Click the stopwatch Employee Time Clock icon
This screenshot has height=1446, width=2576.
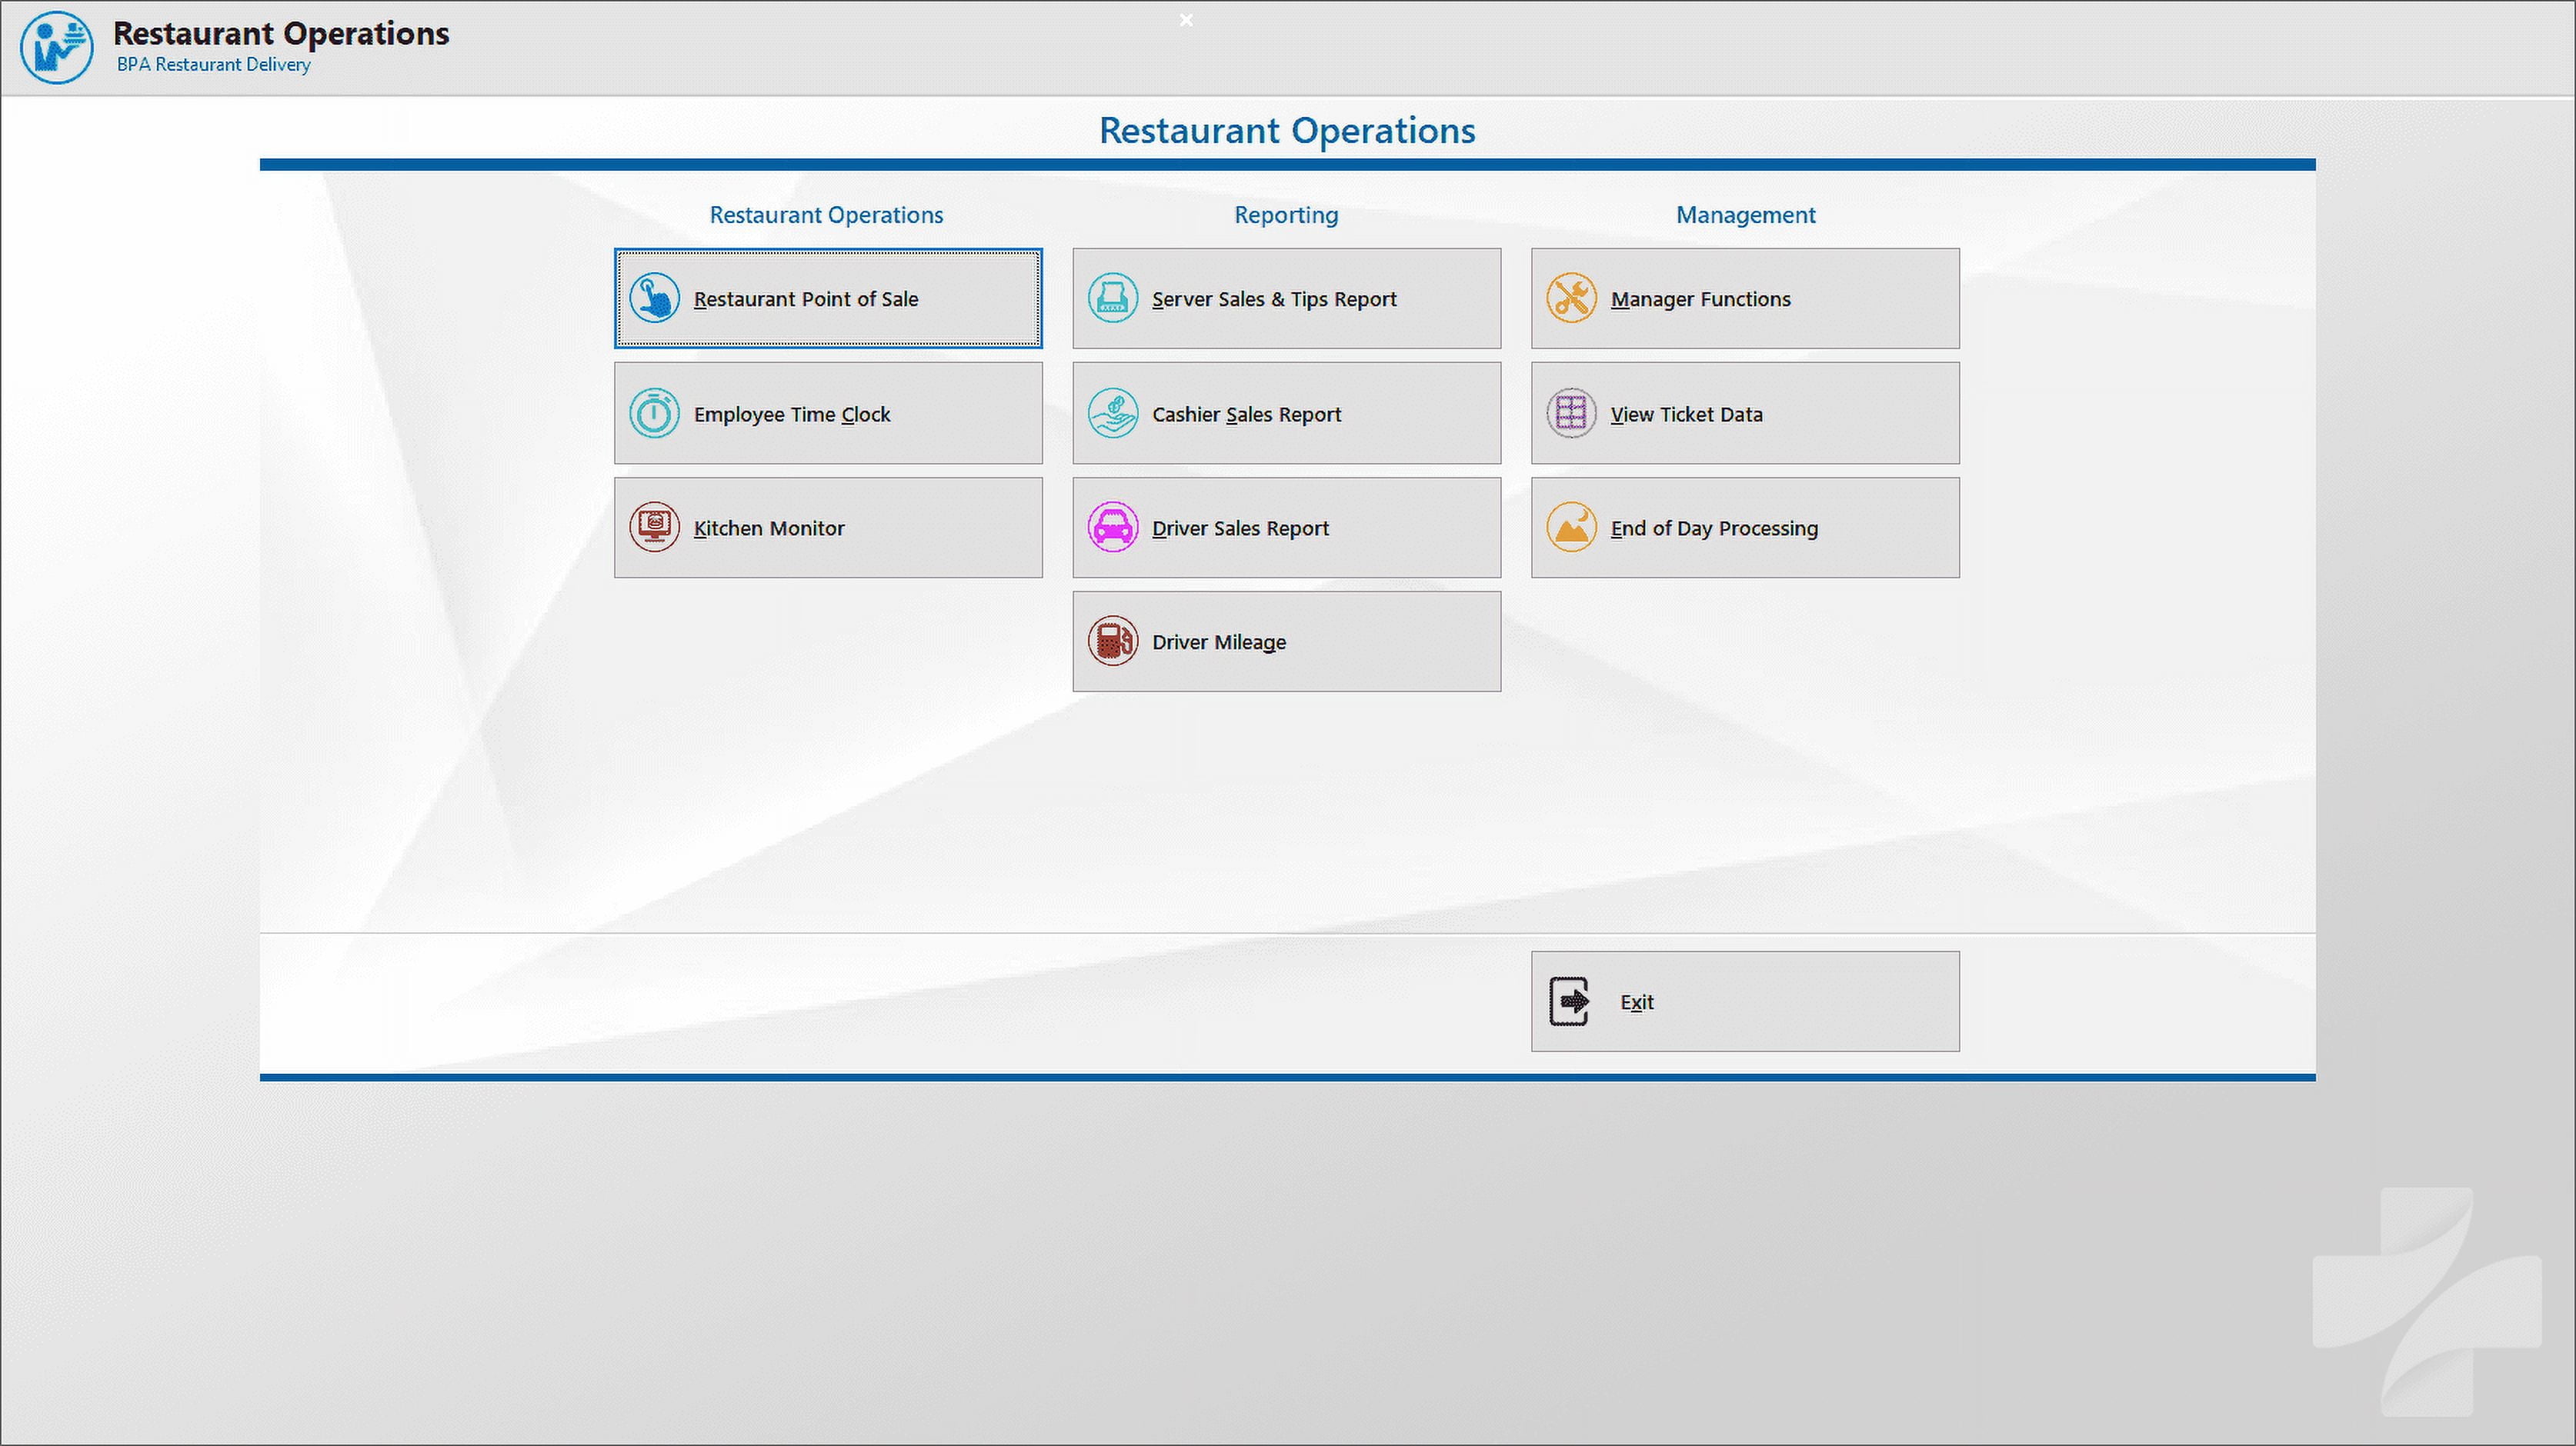pyautogui.click(x=654, y=413)
